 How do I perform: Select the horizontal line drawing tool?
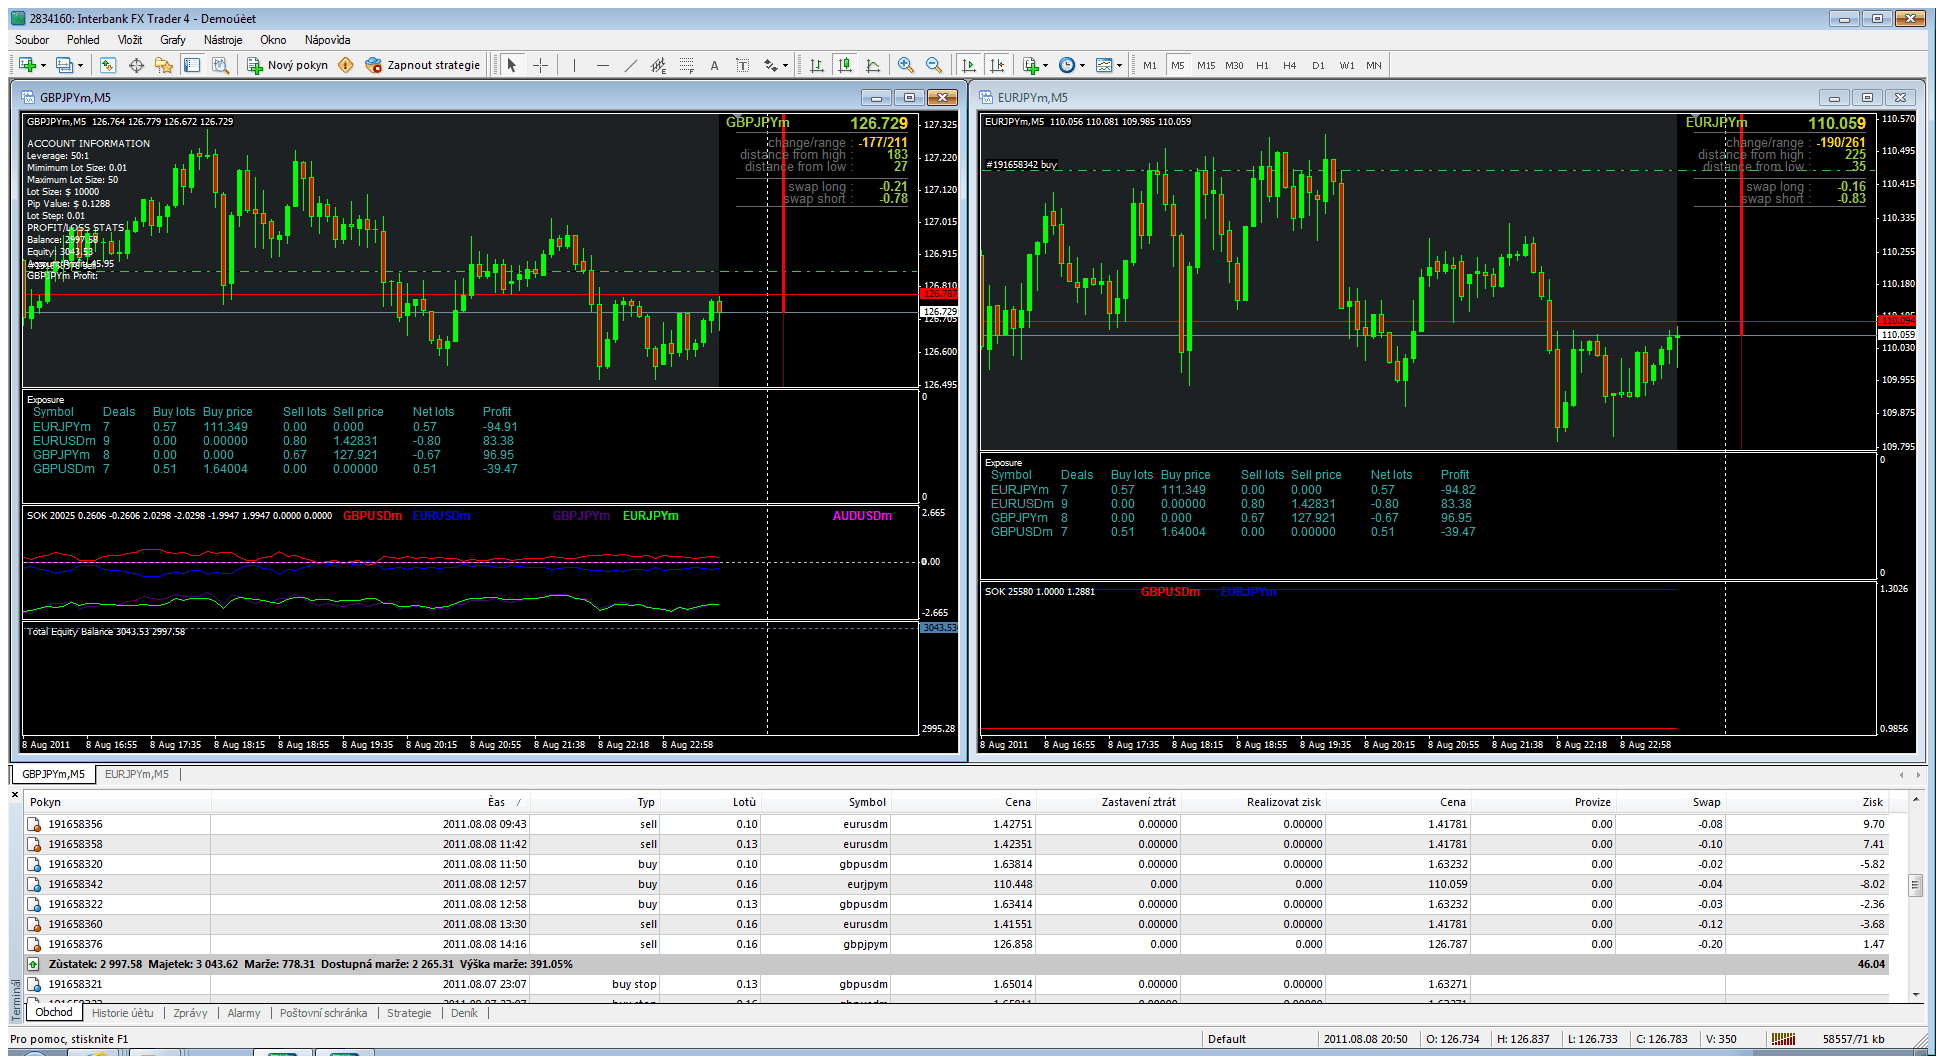(602, 66)
